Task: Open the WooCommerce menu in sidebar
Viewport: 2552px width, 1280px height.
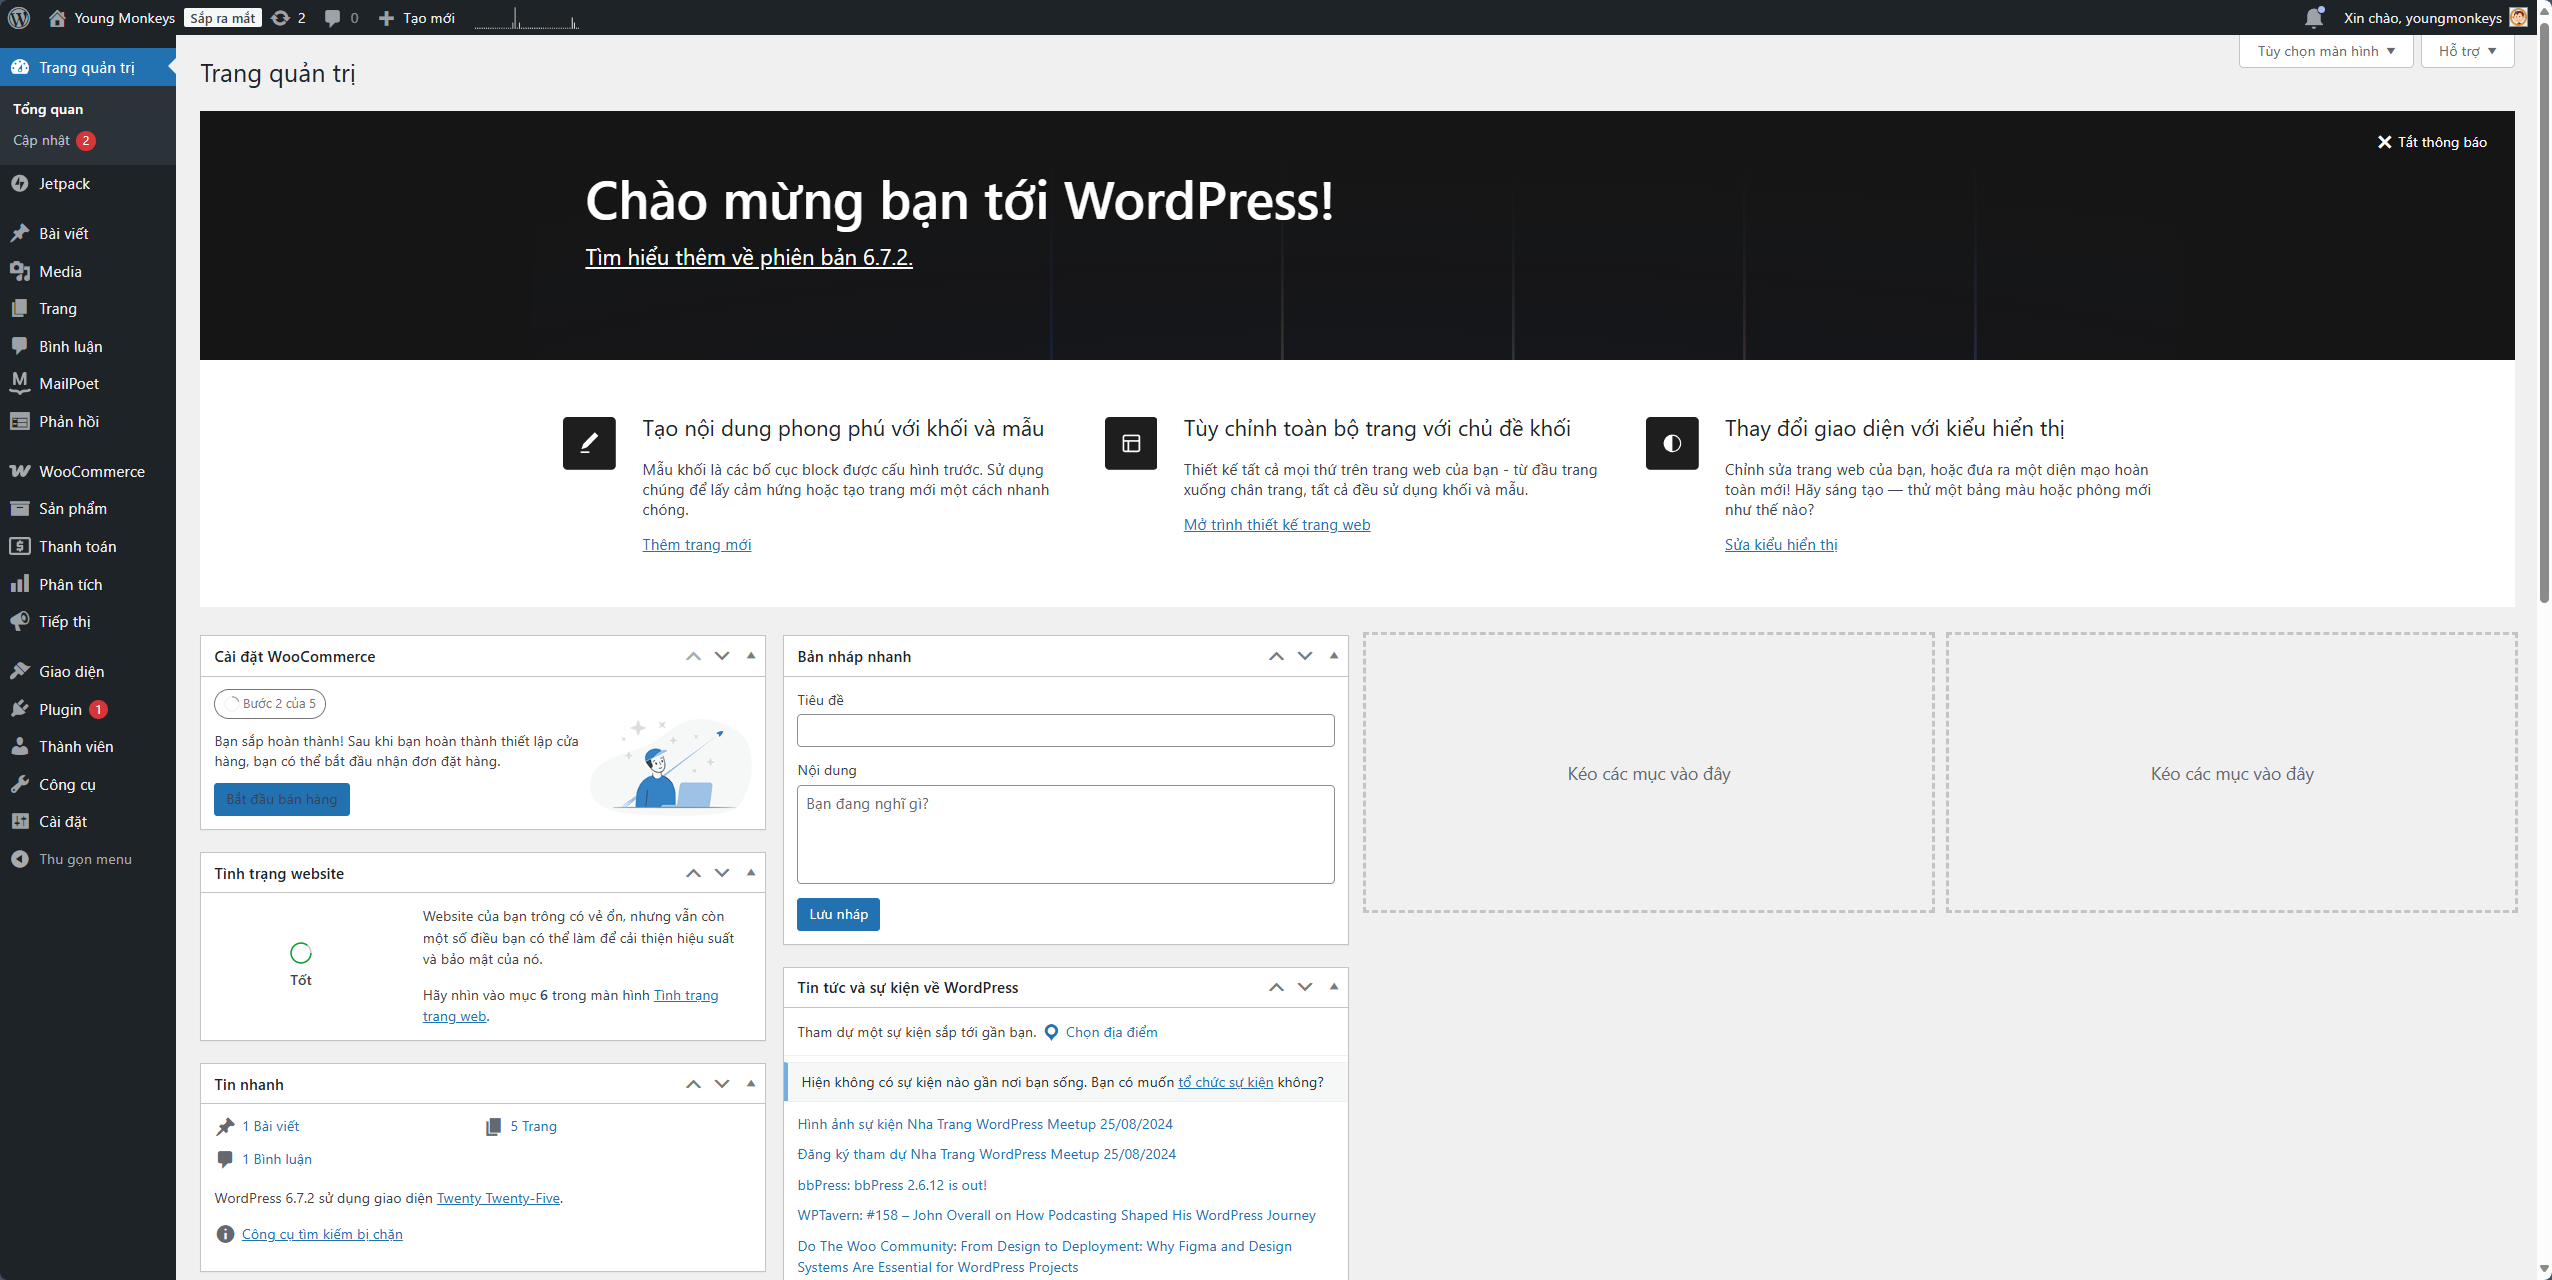Action: click(91, 471)
